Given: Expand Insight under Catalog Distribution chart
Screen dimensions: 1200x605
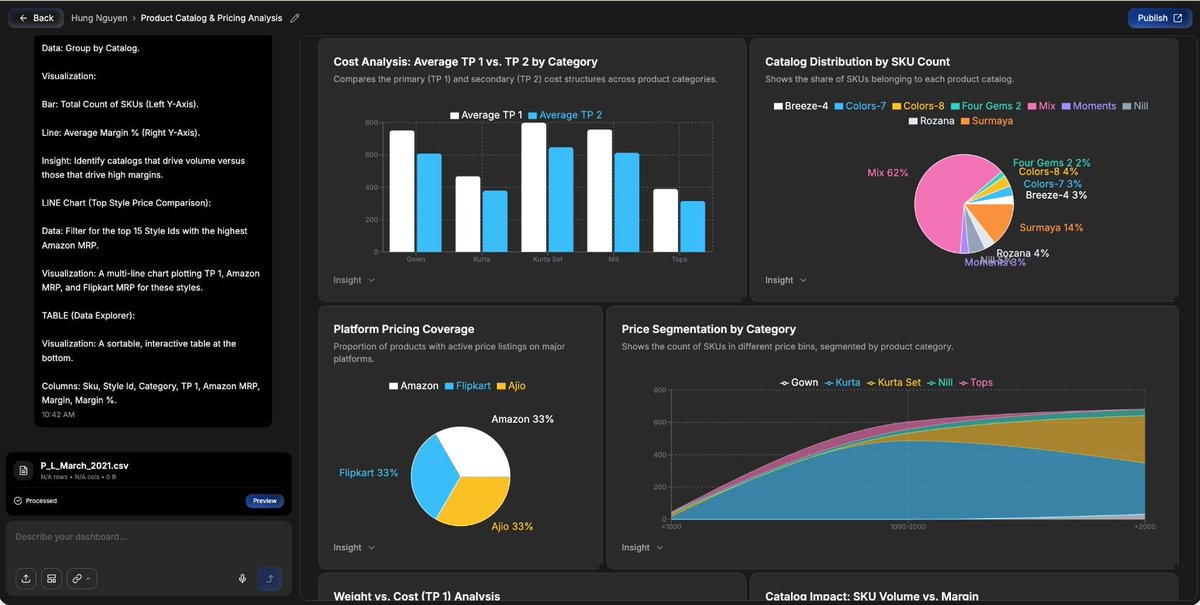Looking at the screenshot, I should coord(786,280).
